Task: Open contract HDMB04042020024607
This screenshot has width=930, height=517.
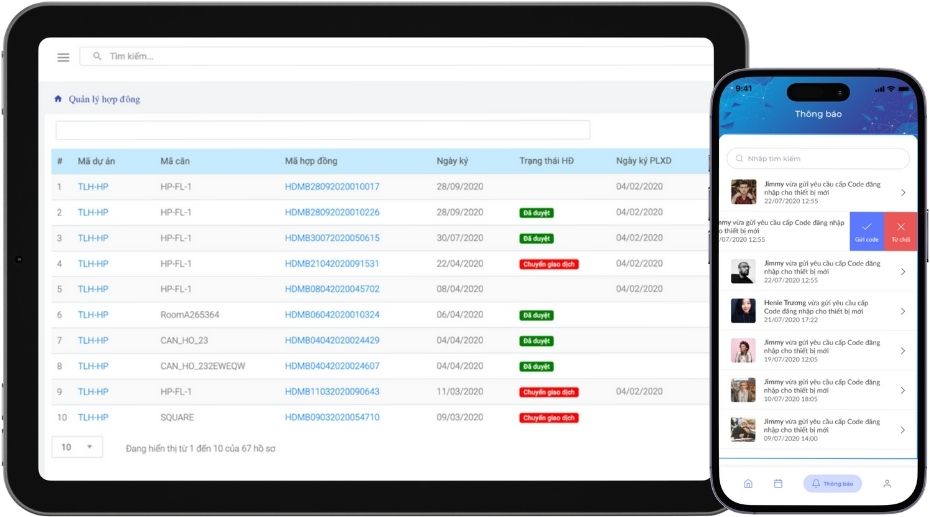Action: pos(332,366)
